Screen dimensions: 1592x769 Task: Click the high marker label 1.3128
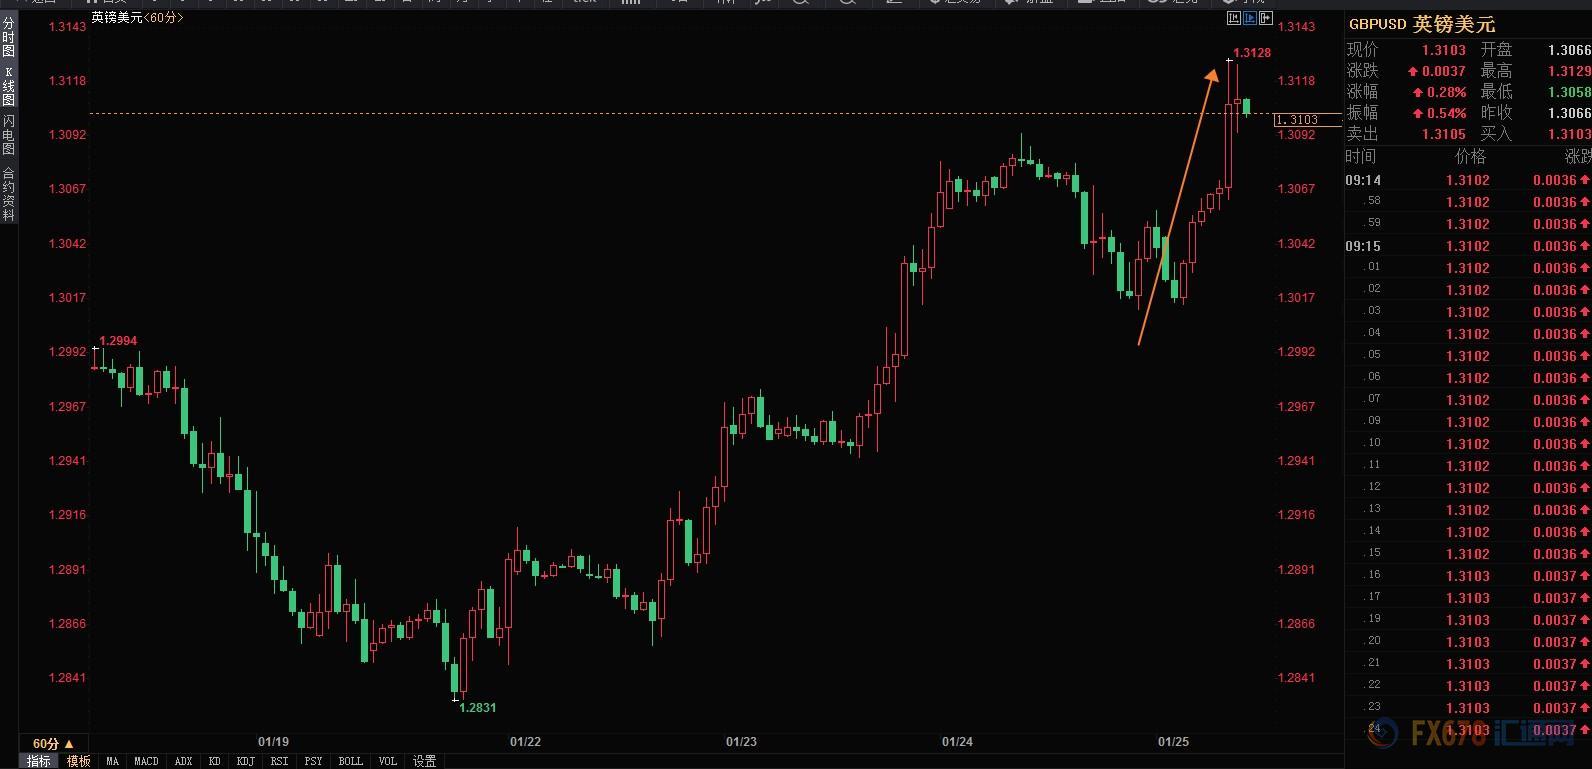point(1252,53)
